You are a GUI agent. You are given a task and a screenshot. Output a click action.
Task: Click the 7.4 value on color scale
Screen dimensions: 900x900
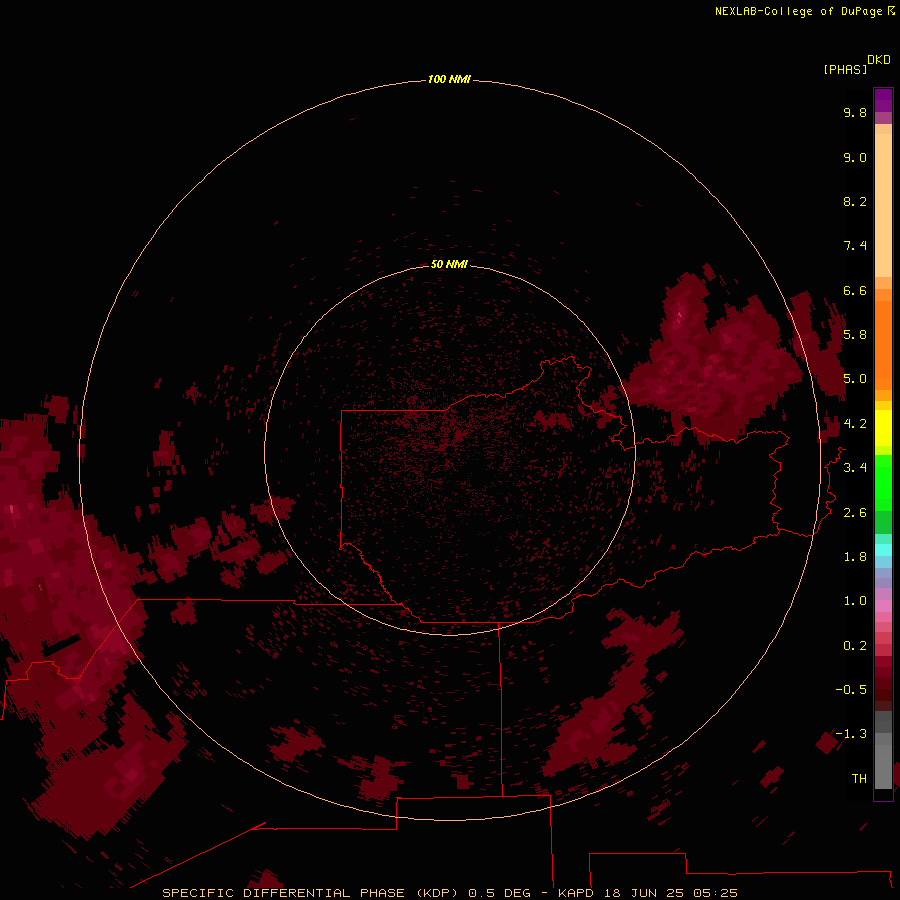point(855,246)
